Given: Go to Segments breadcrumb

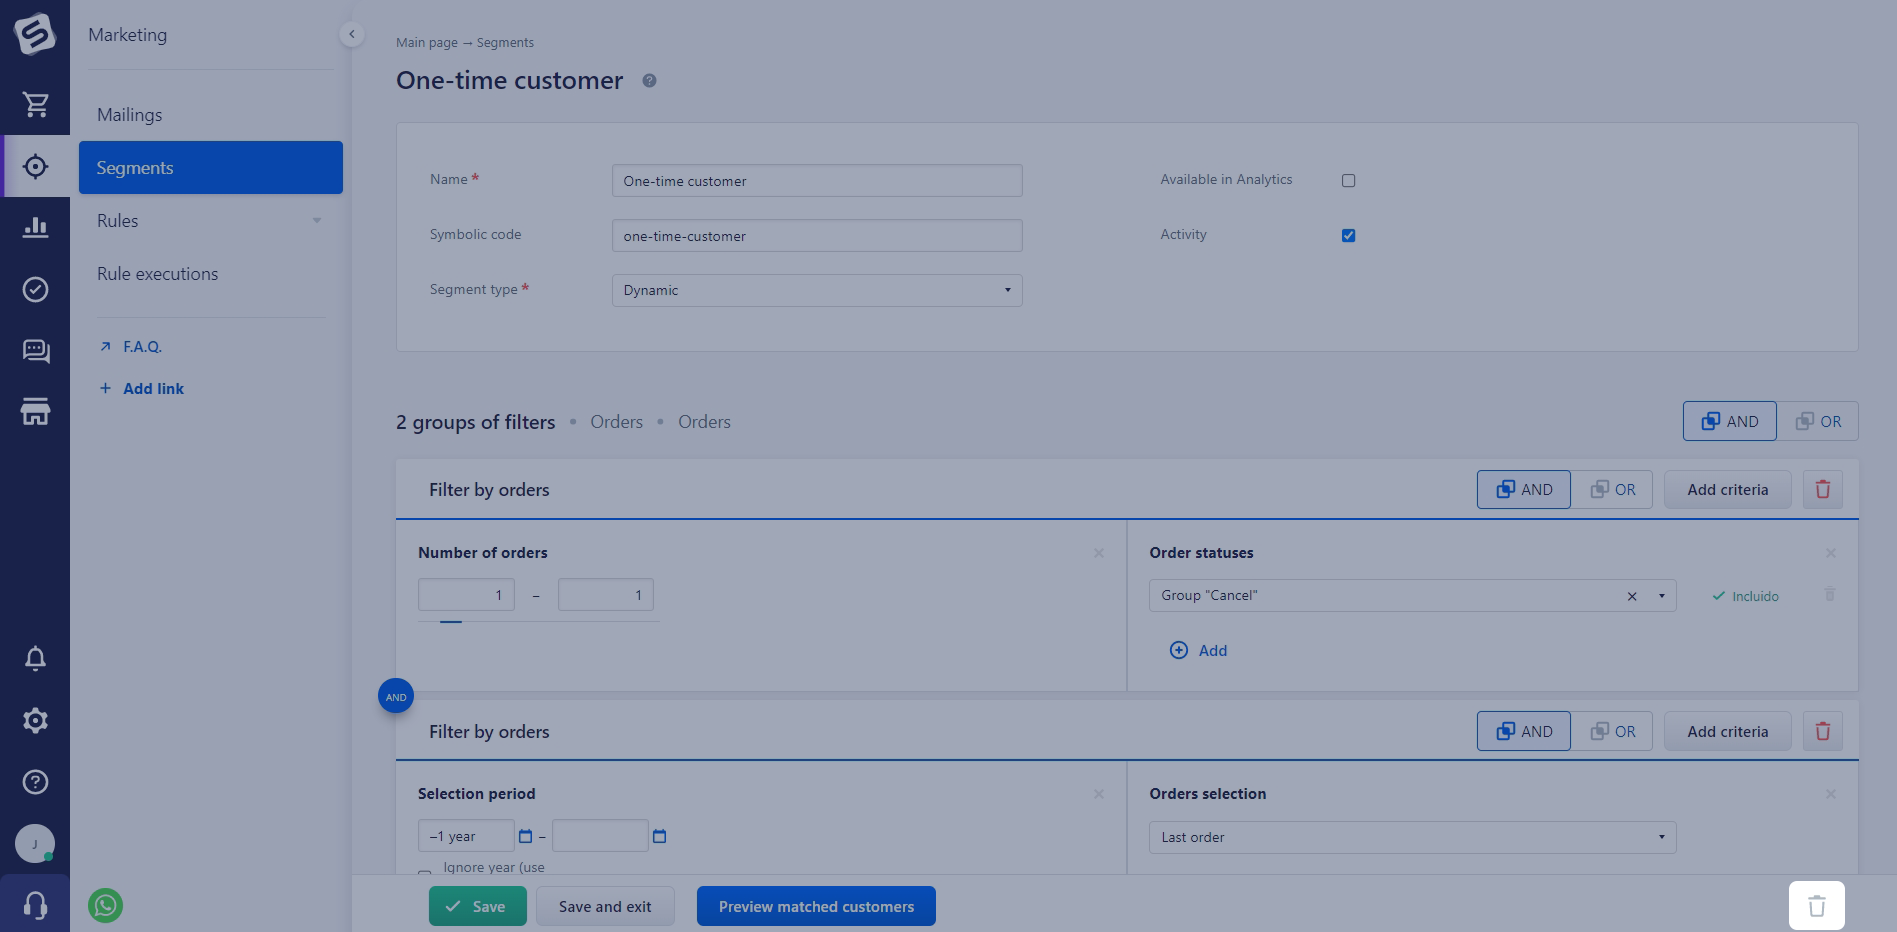Looking at the screenshot, I should pos(505,43).
